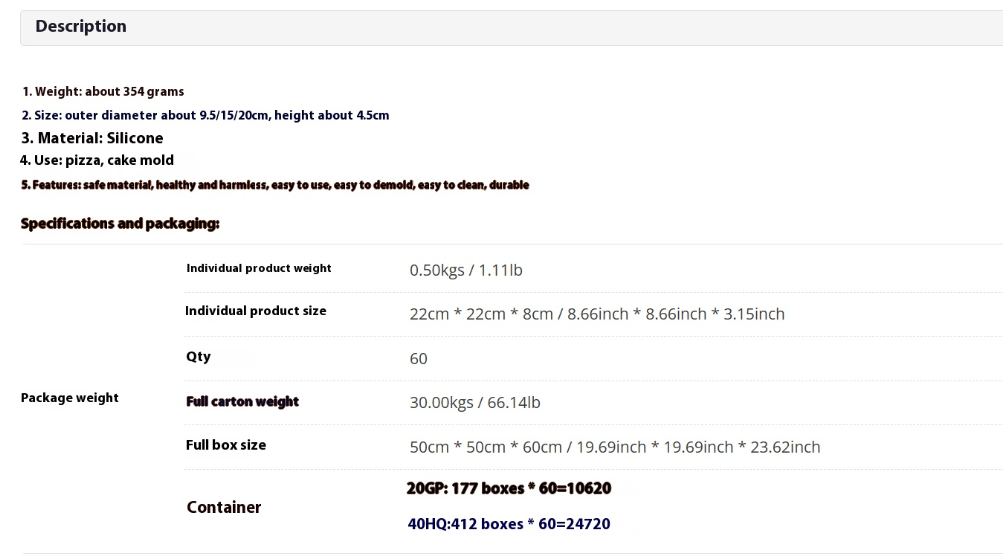Click the 20GP: 177 boxes line

pos(509,488)
